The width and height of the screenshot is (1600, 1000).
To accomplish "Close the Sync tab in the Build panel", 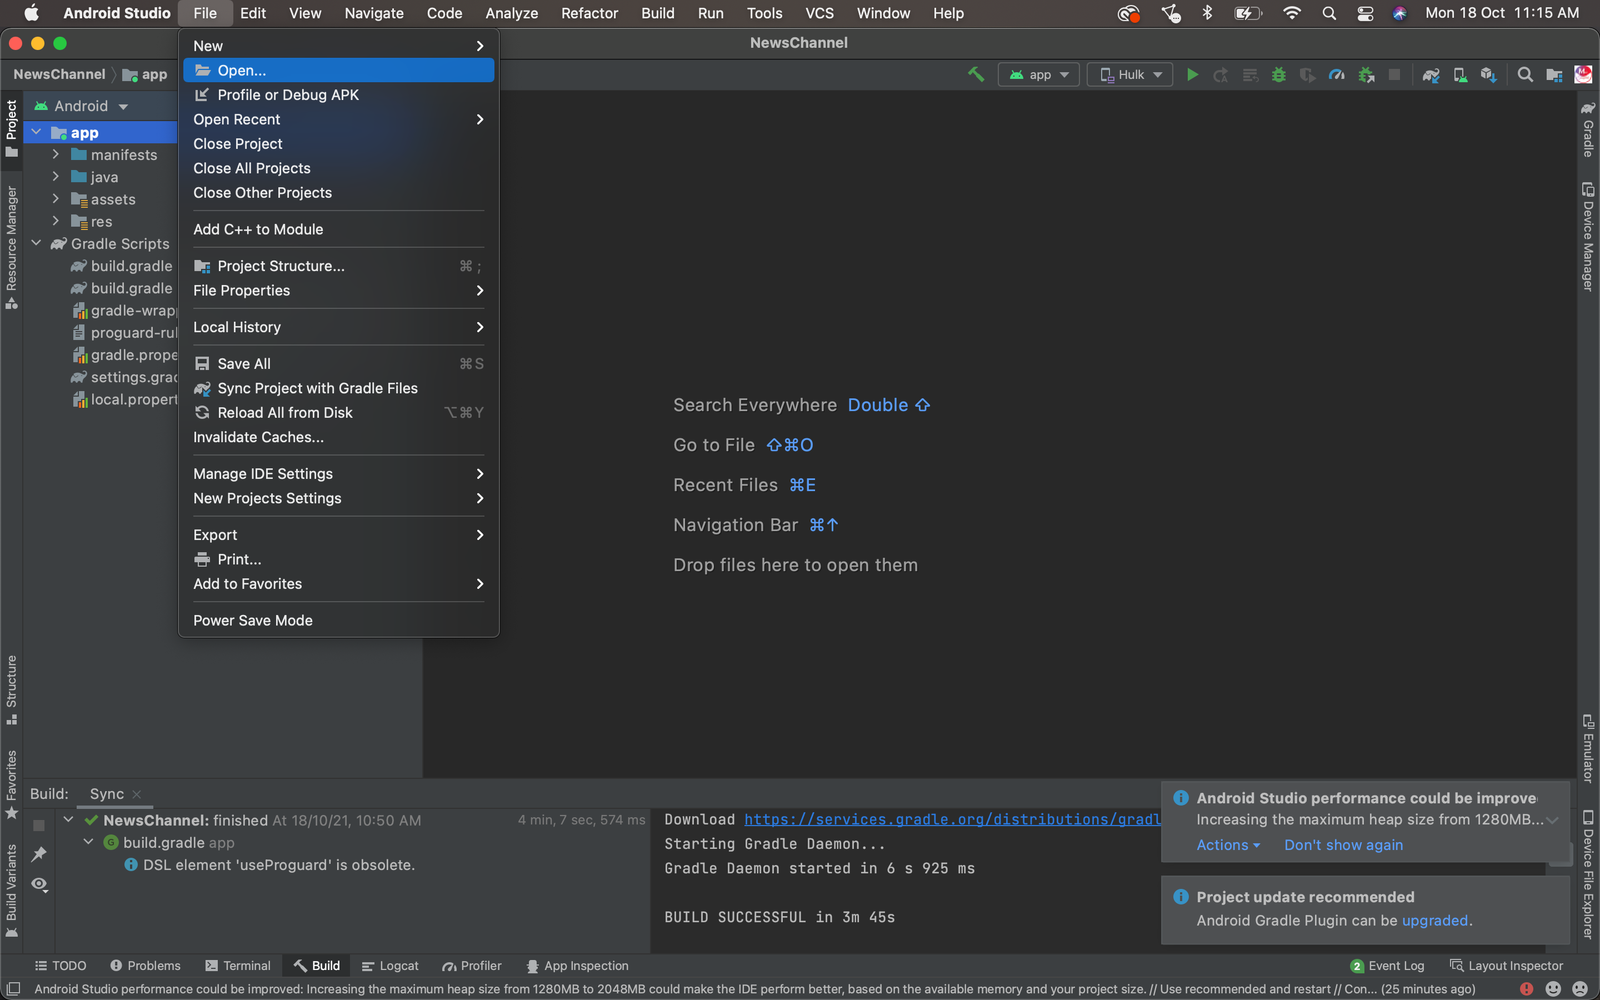I will (137, 794).
